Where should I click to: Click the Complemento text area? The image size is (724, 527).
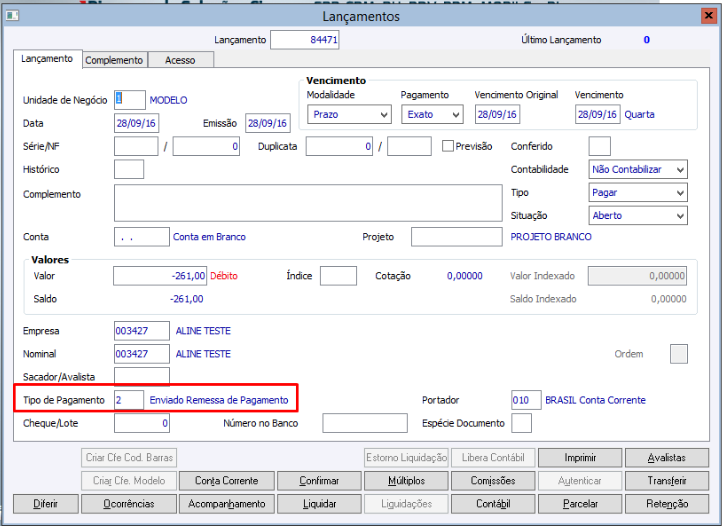[308, 203]
